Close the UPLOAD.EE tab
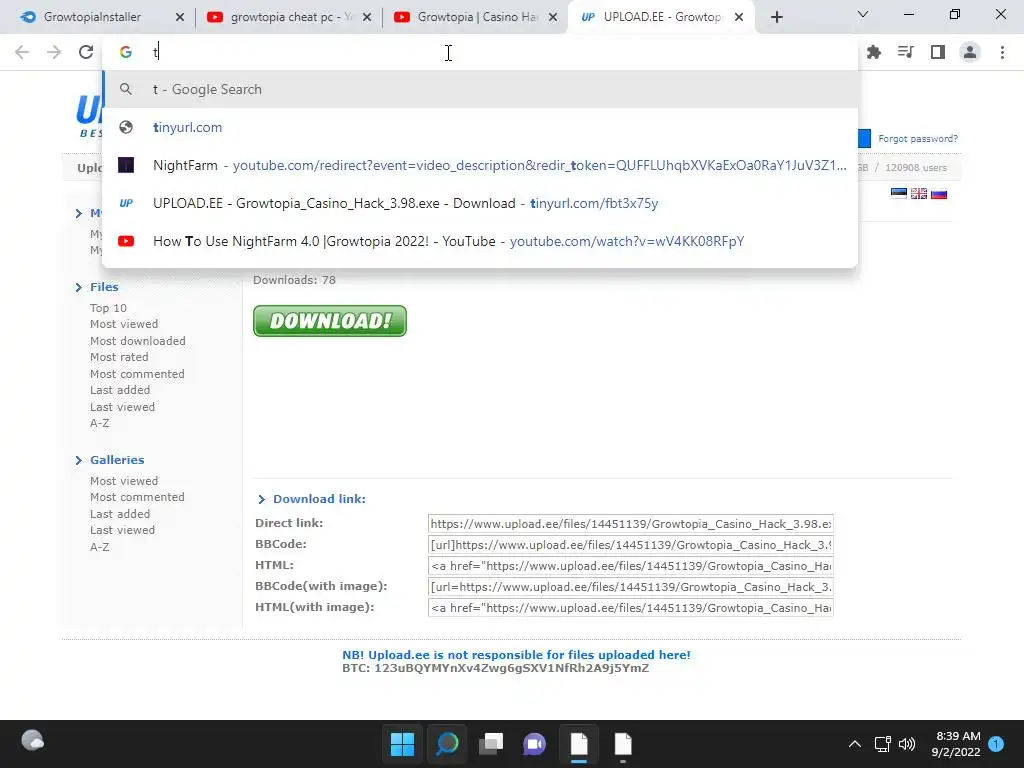 coord(739,18)
